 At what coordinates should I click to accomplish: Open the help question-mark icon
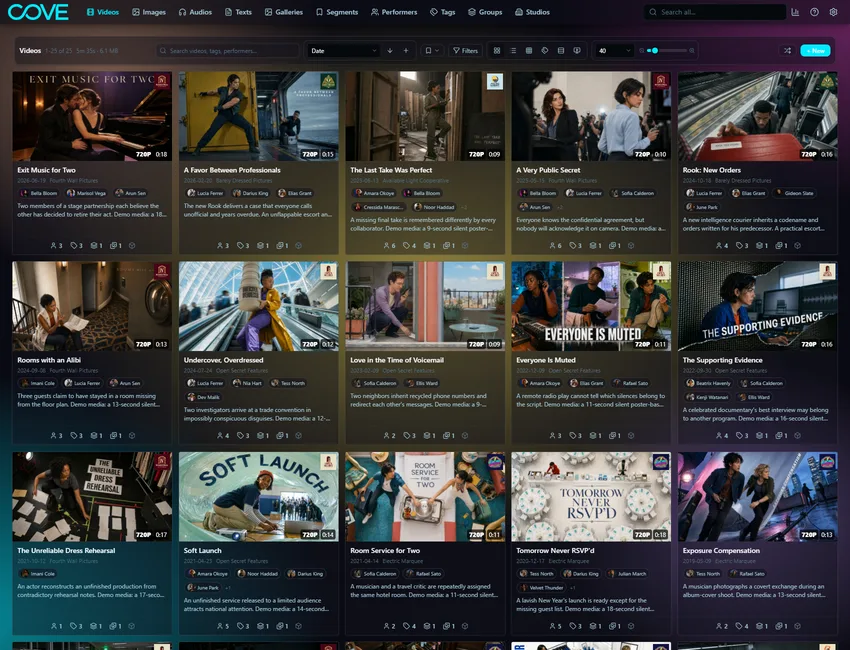(814, 12)
